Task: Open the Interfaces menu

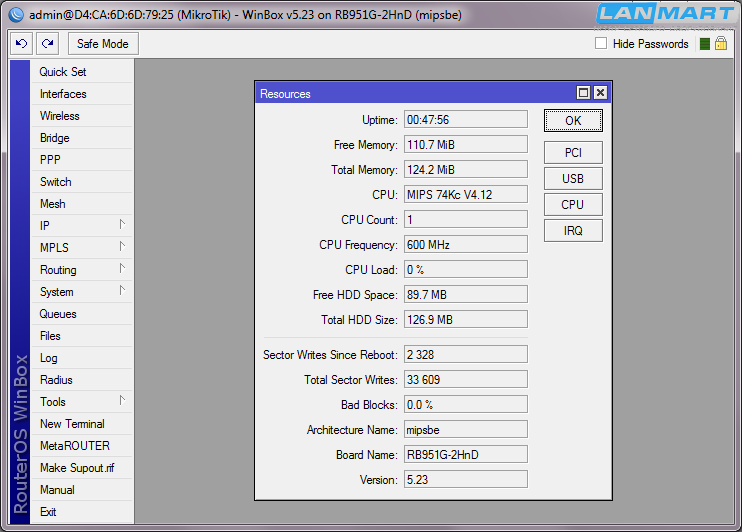Action: (81, 94)
